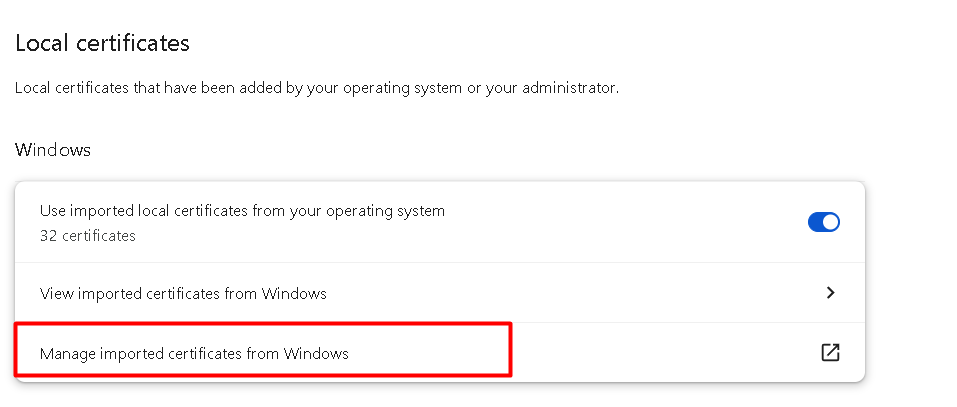The width and height of the screenshot is (957, 407).
Task: Open the external link icon for Manage certificates
Action: (x=830, y=352)
